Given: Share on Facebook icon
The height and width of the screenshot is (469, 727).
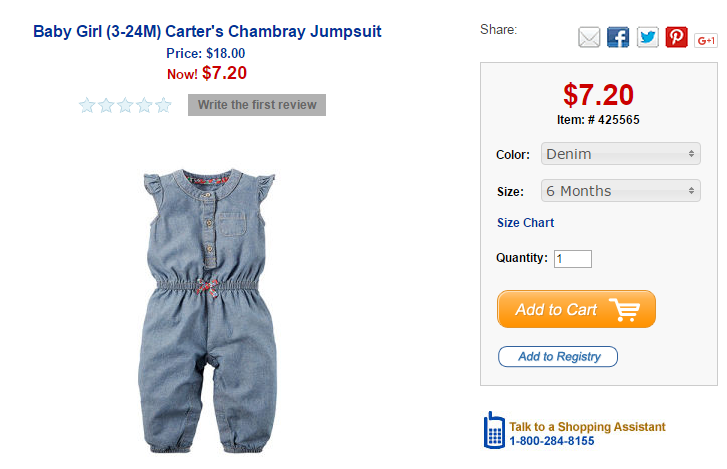Looking at the screenshot, I should click(618, 38).
